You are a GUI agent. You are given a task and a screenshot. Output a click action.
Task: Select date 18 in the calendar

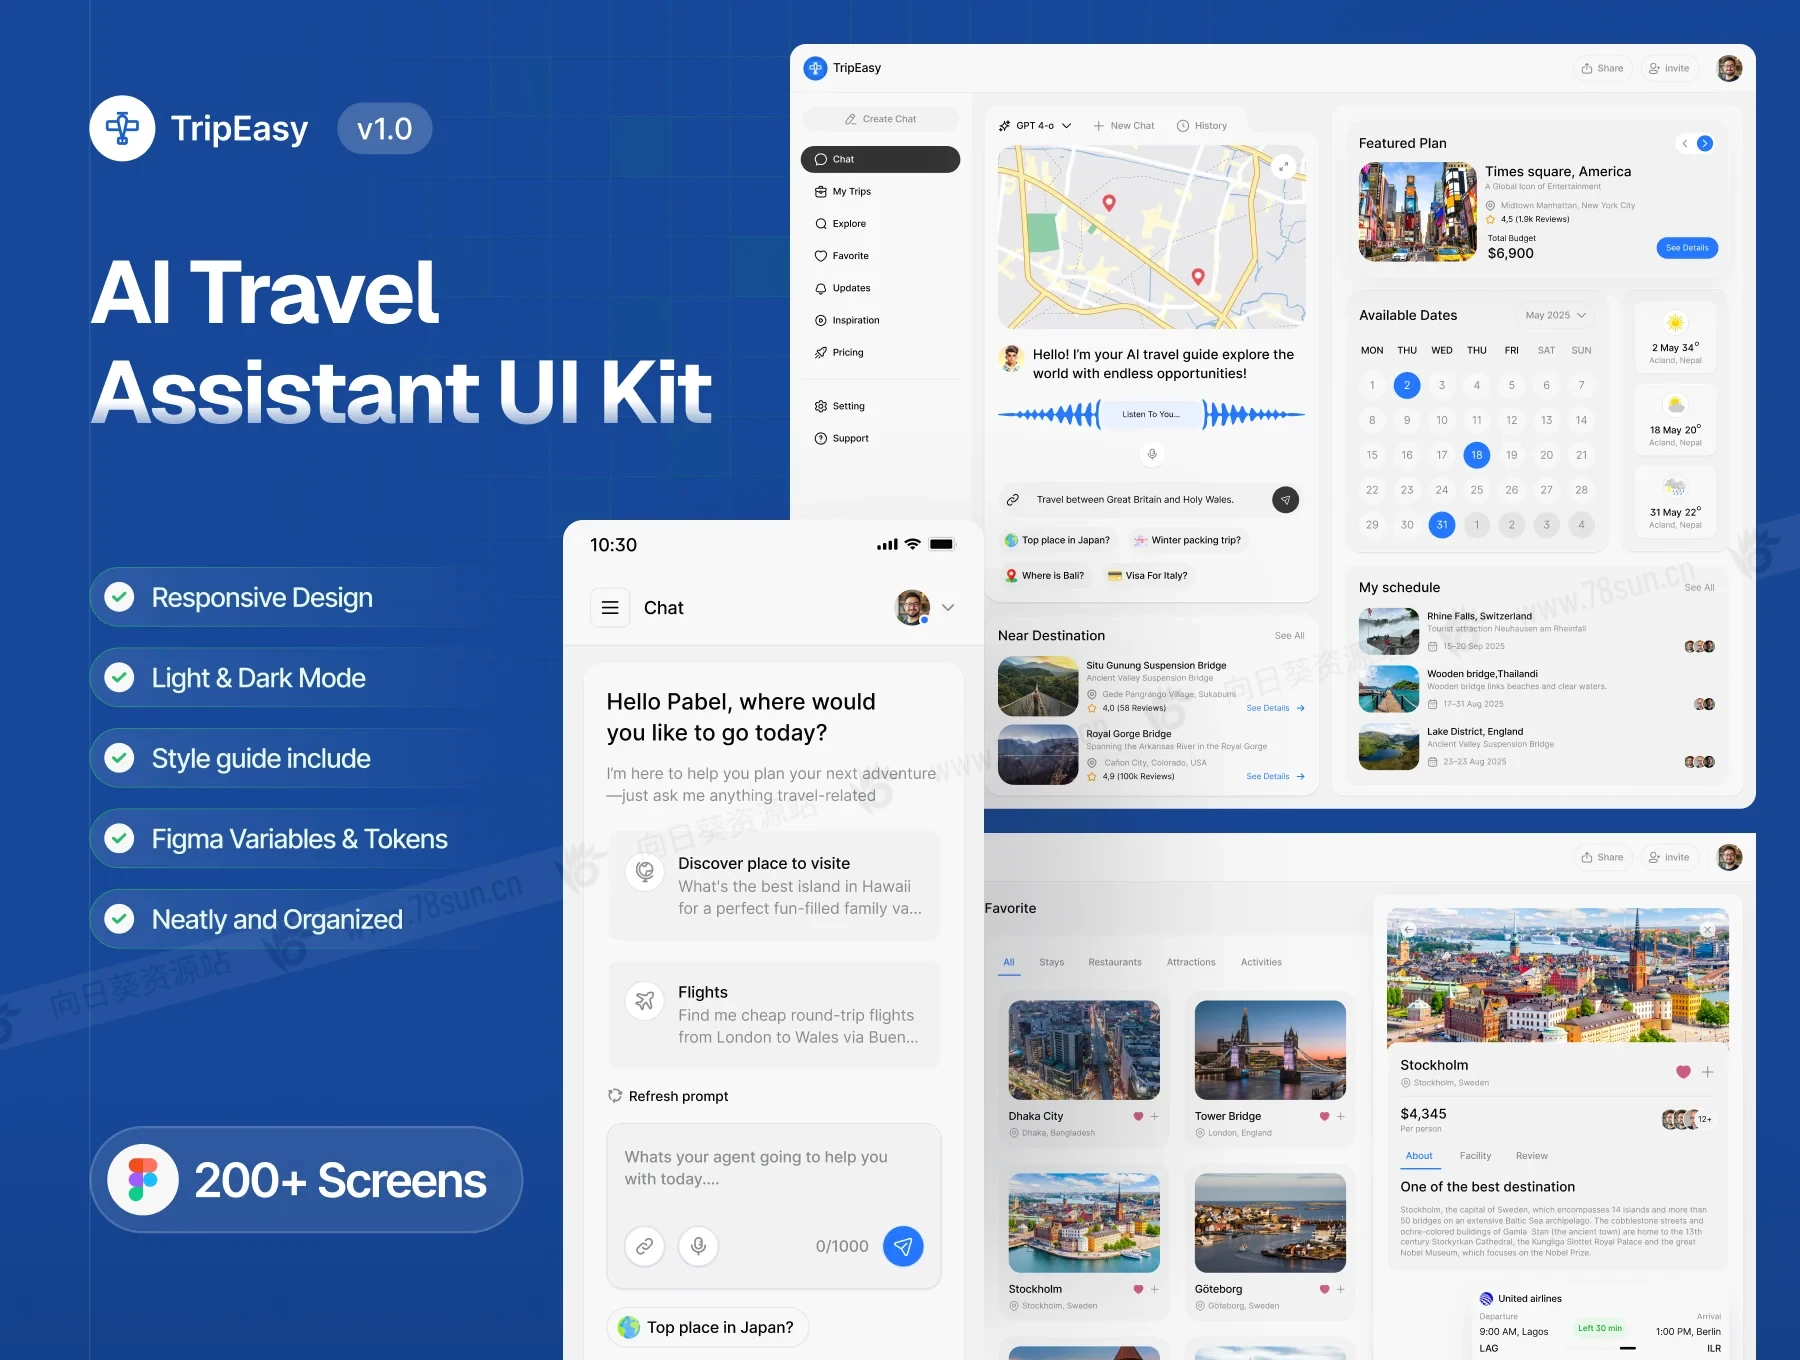[1476, 455]
